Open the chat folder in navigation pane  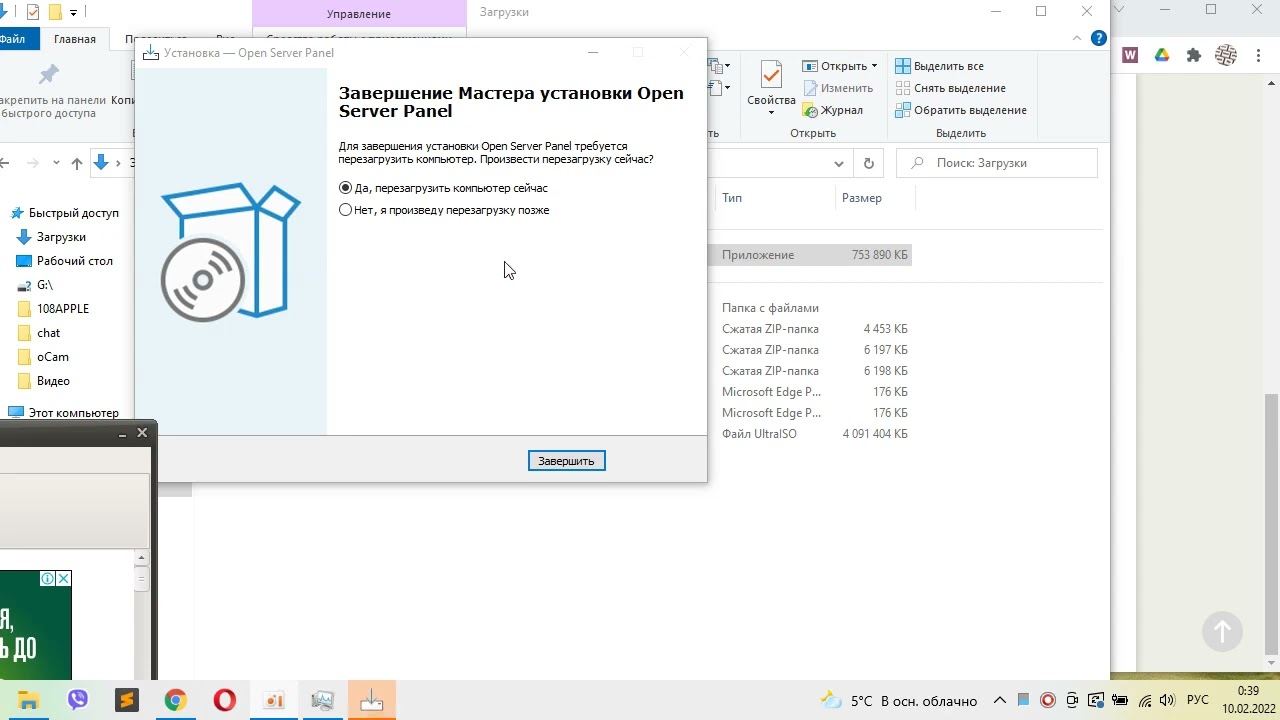40,333
